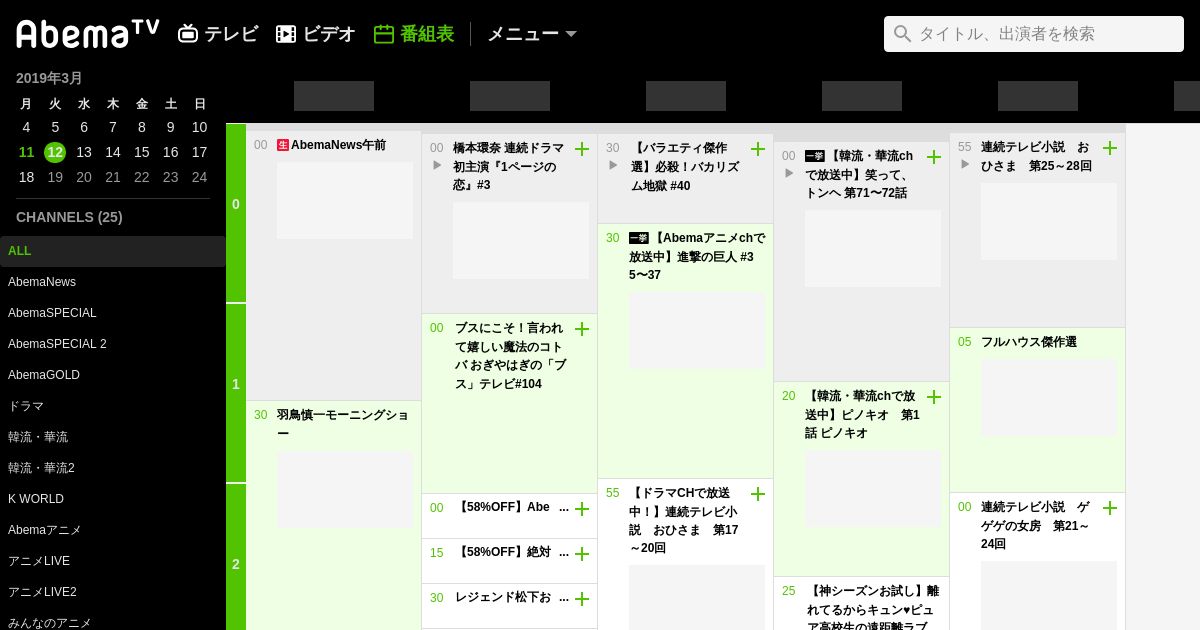1200x630 pixels.
Task: Click the first channel header logo
Action: tap(334, 96)
